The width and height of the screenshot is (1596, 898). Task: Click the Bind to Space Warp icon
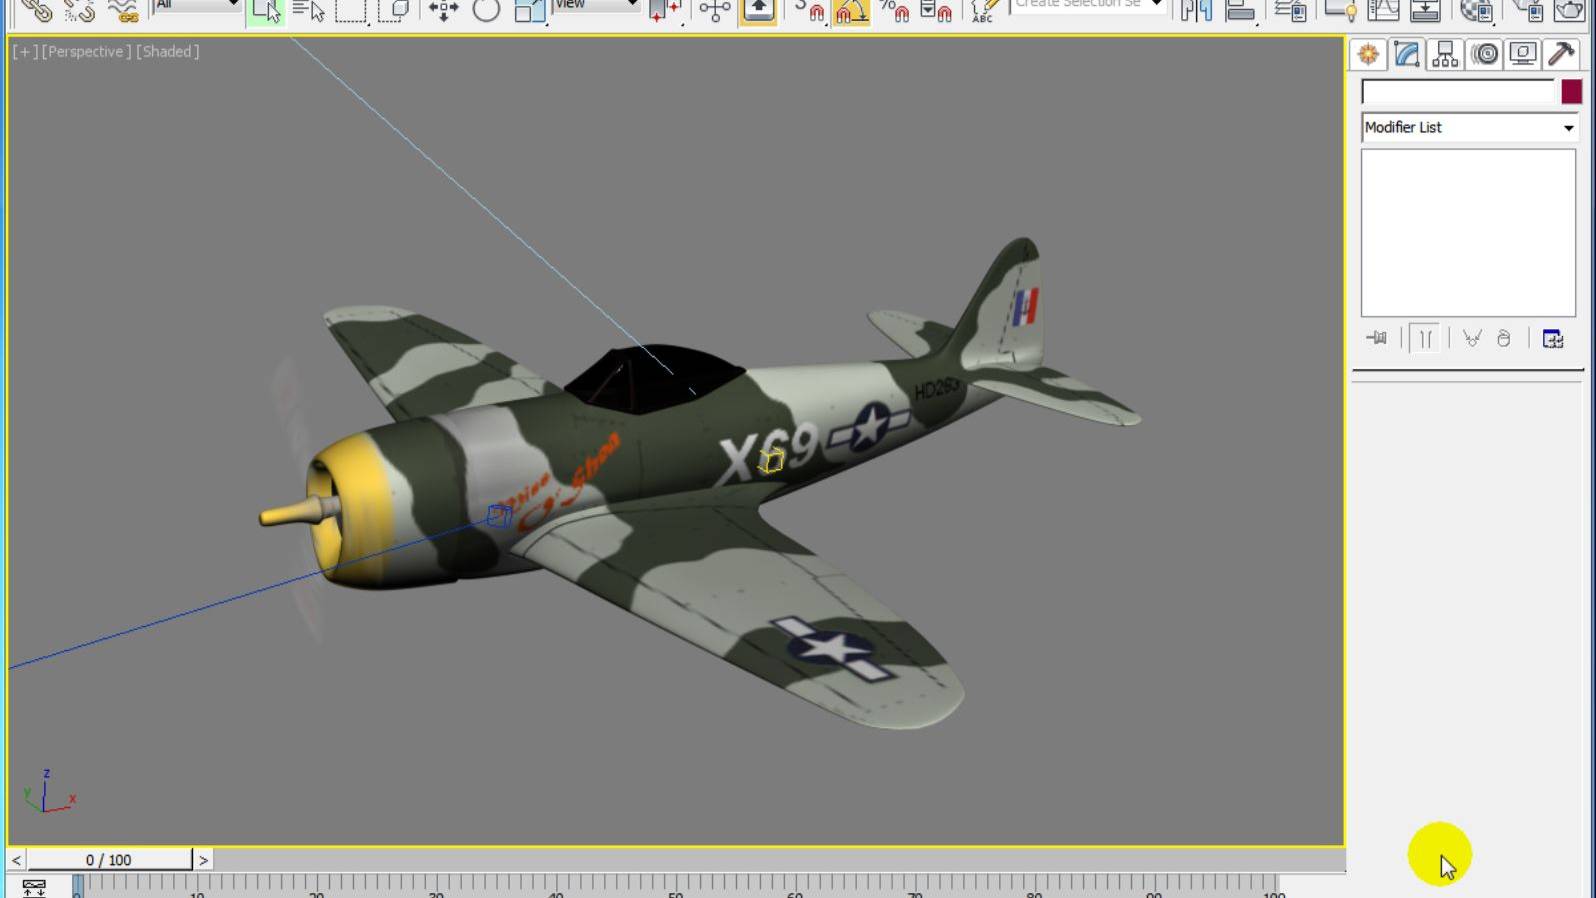pyautogui.click(x=123, y=10)
